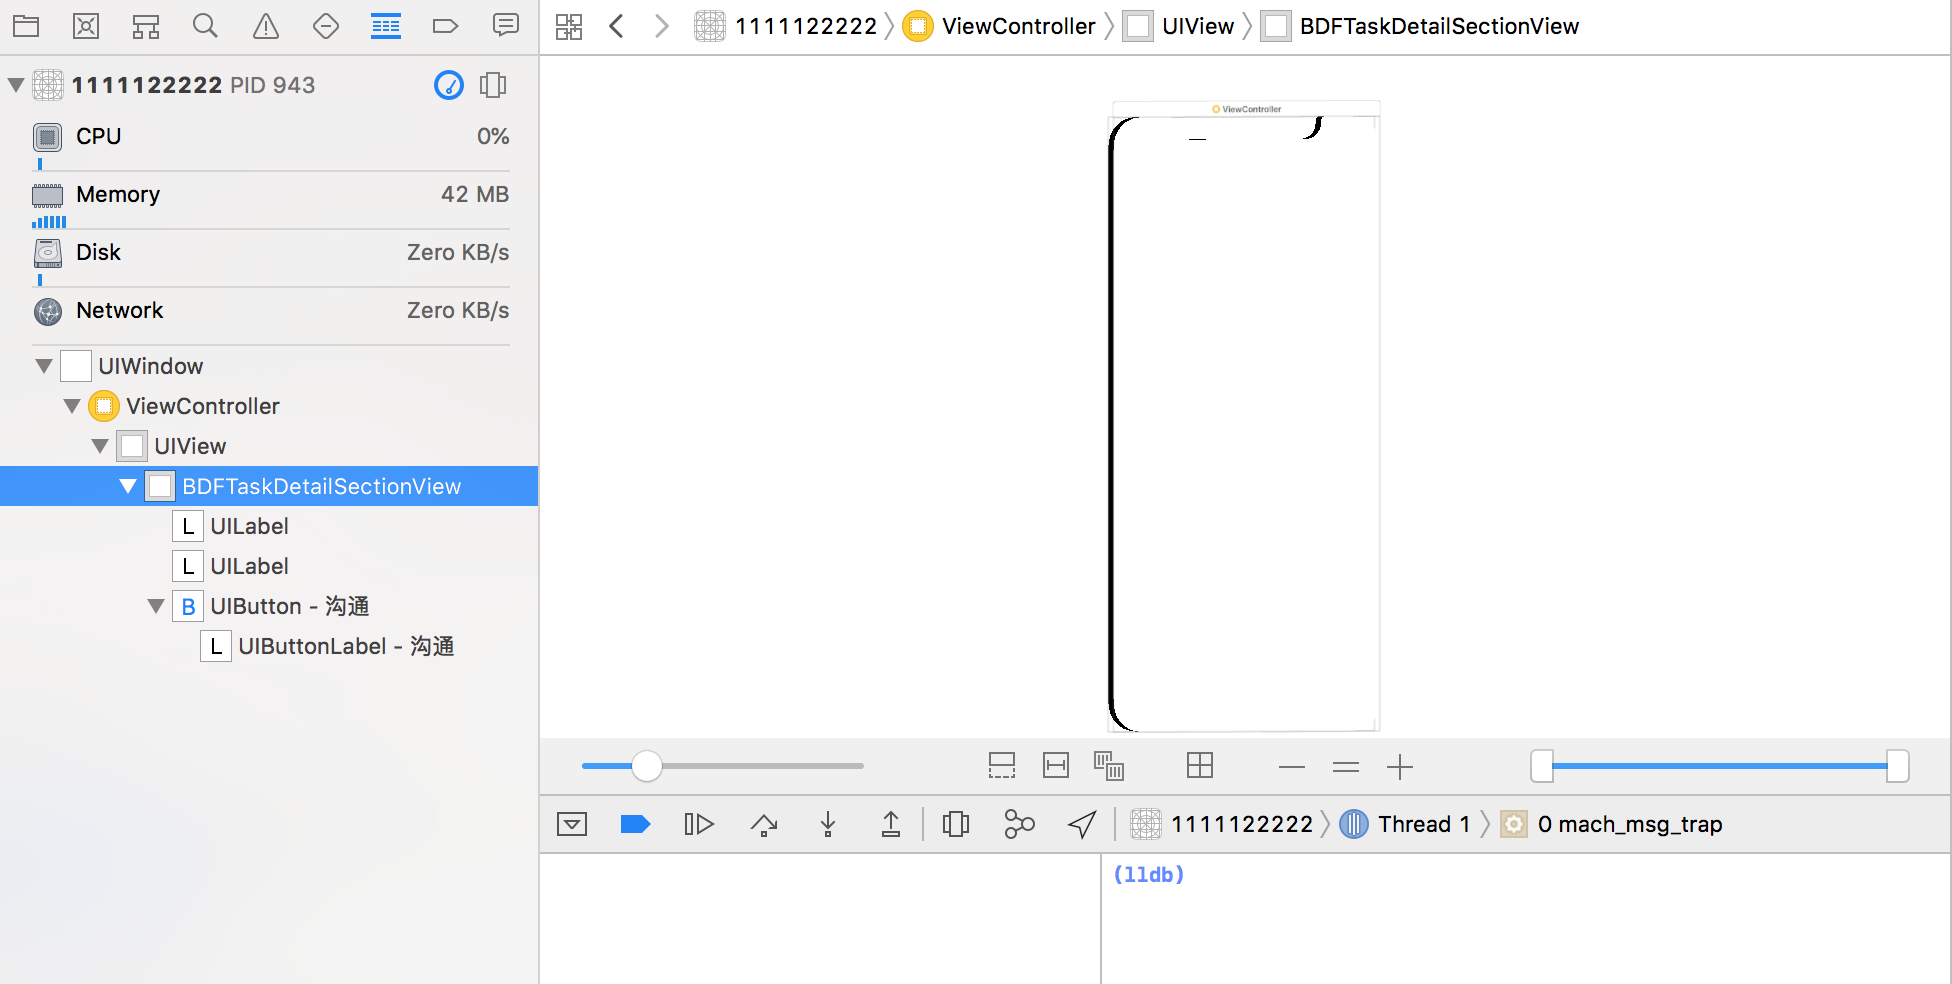Open the Test navigator diamond icon

point(326,26)
